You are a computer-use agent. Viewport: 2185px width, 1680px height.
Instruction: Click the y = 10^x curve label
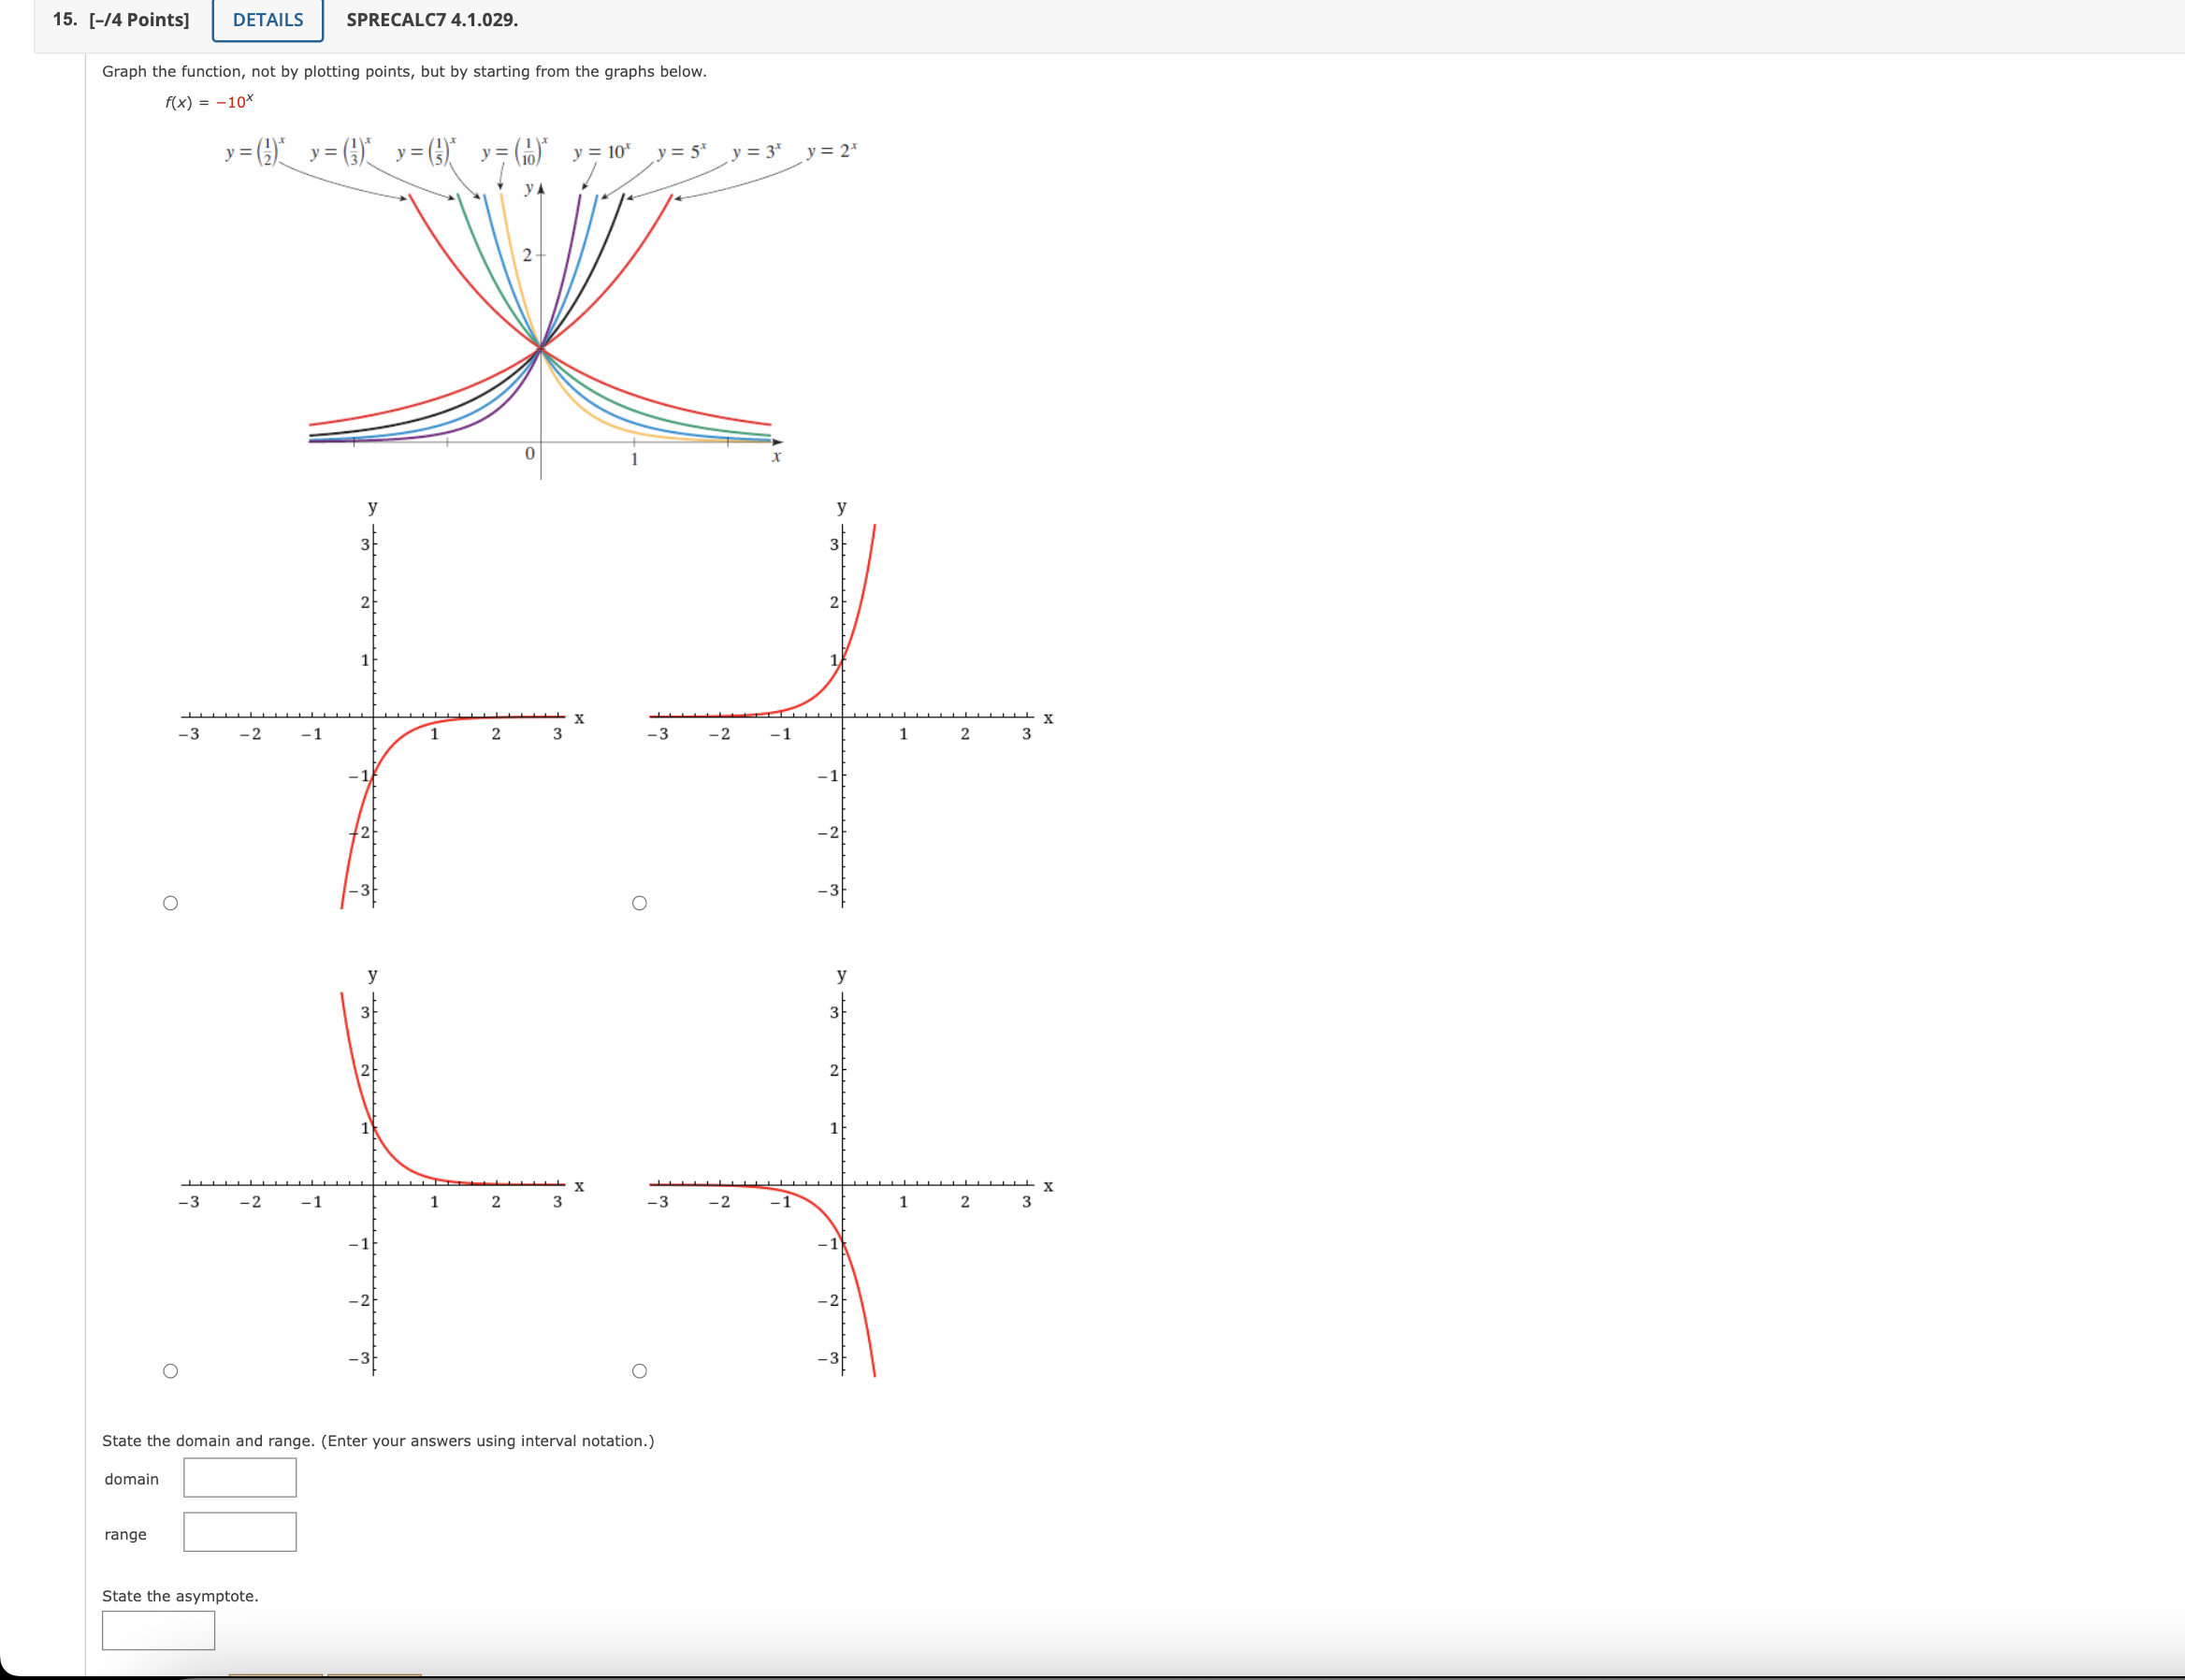click(x=602, y=152)
